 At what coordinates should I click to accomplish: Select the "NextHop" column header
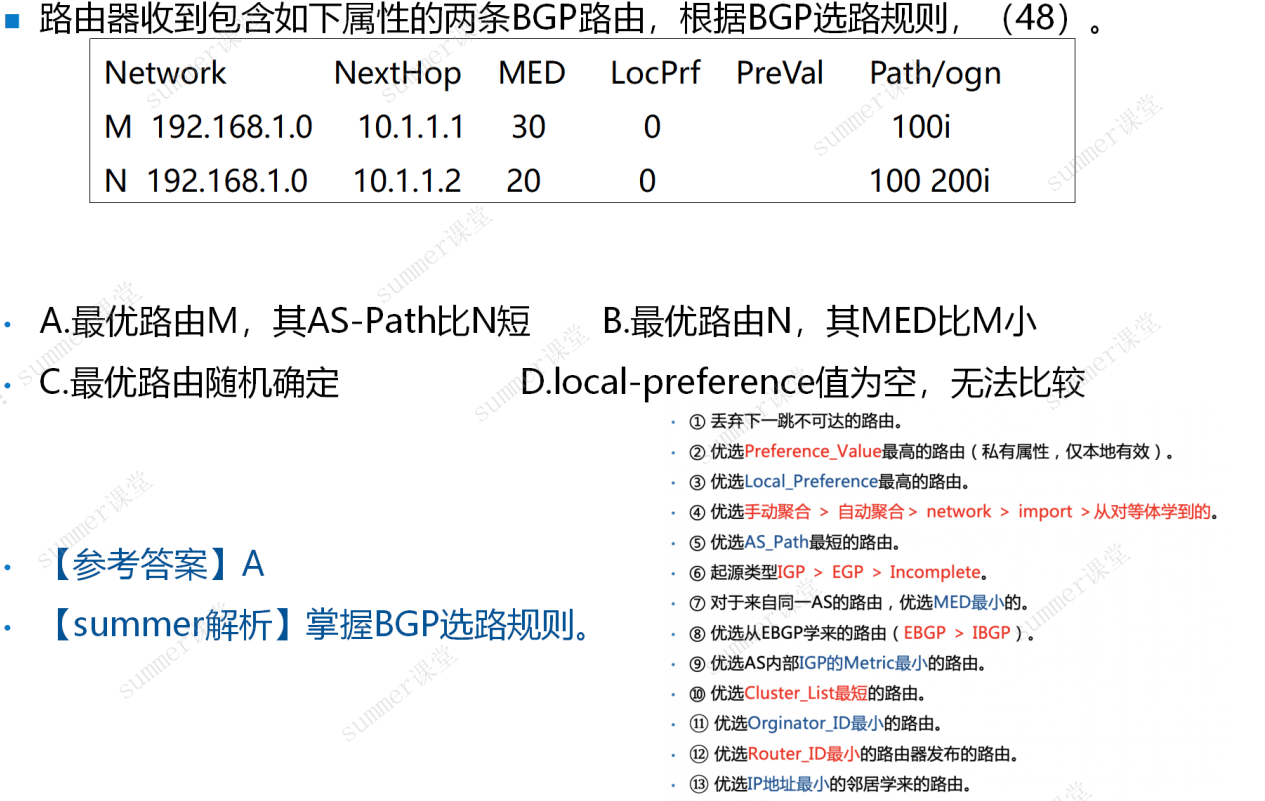tap(398, 73)
